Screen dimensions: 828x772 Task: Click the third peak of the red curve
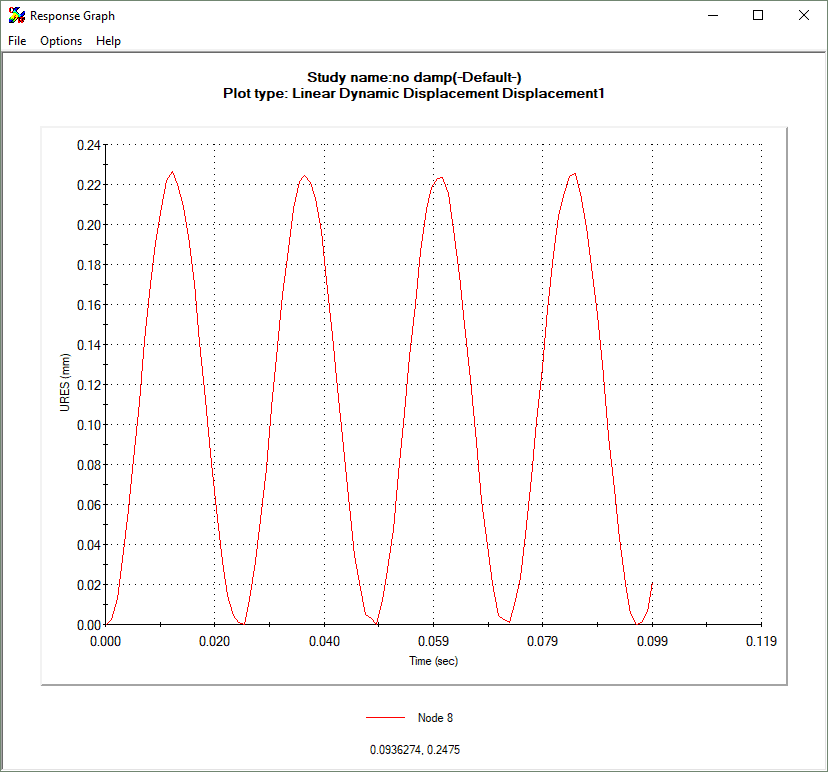tap(441, 177)
